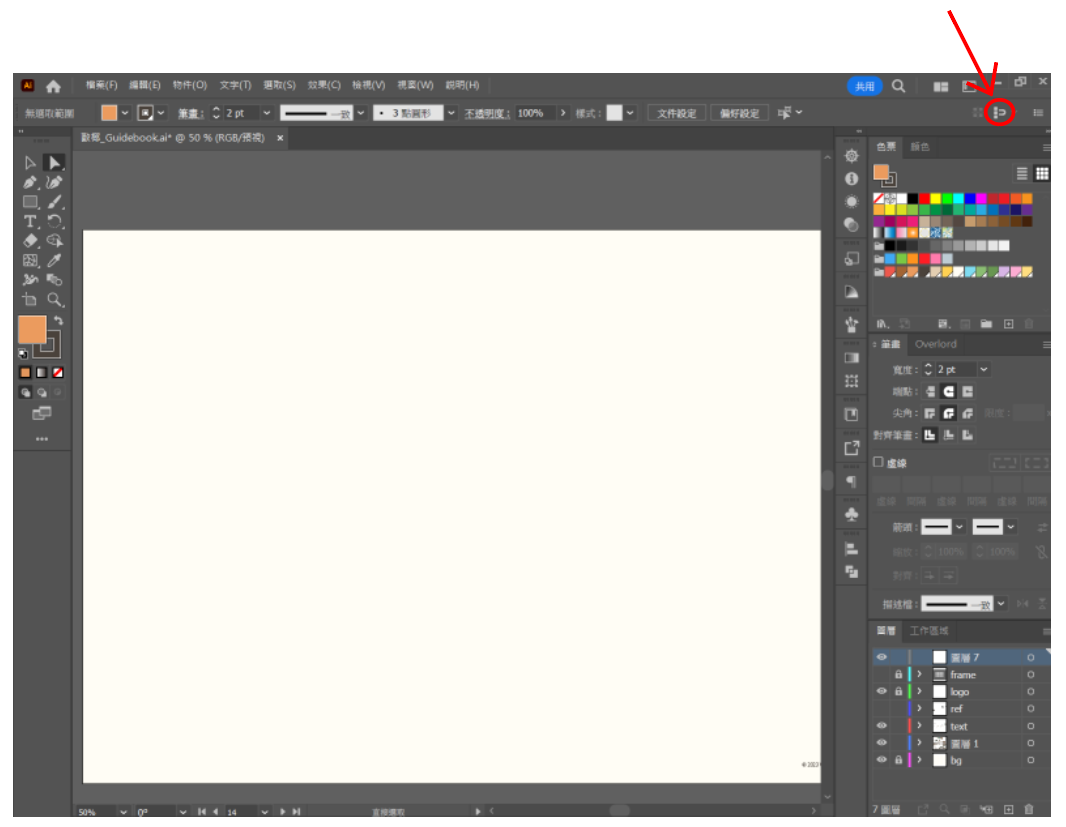This screenshot has height=827, width=1066.
Task: Select the Pen tool
Action: click(30, 182)
